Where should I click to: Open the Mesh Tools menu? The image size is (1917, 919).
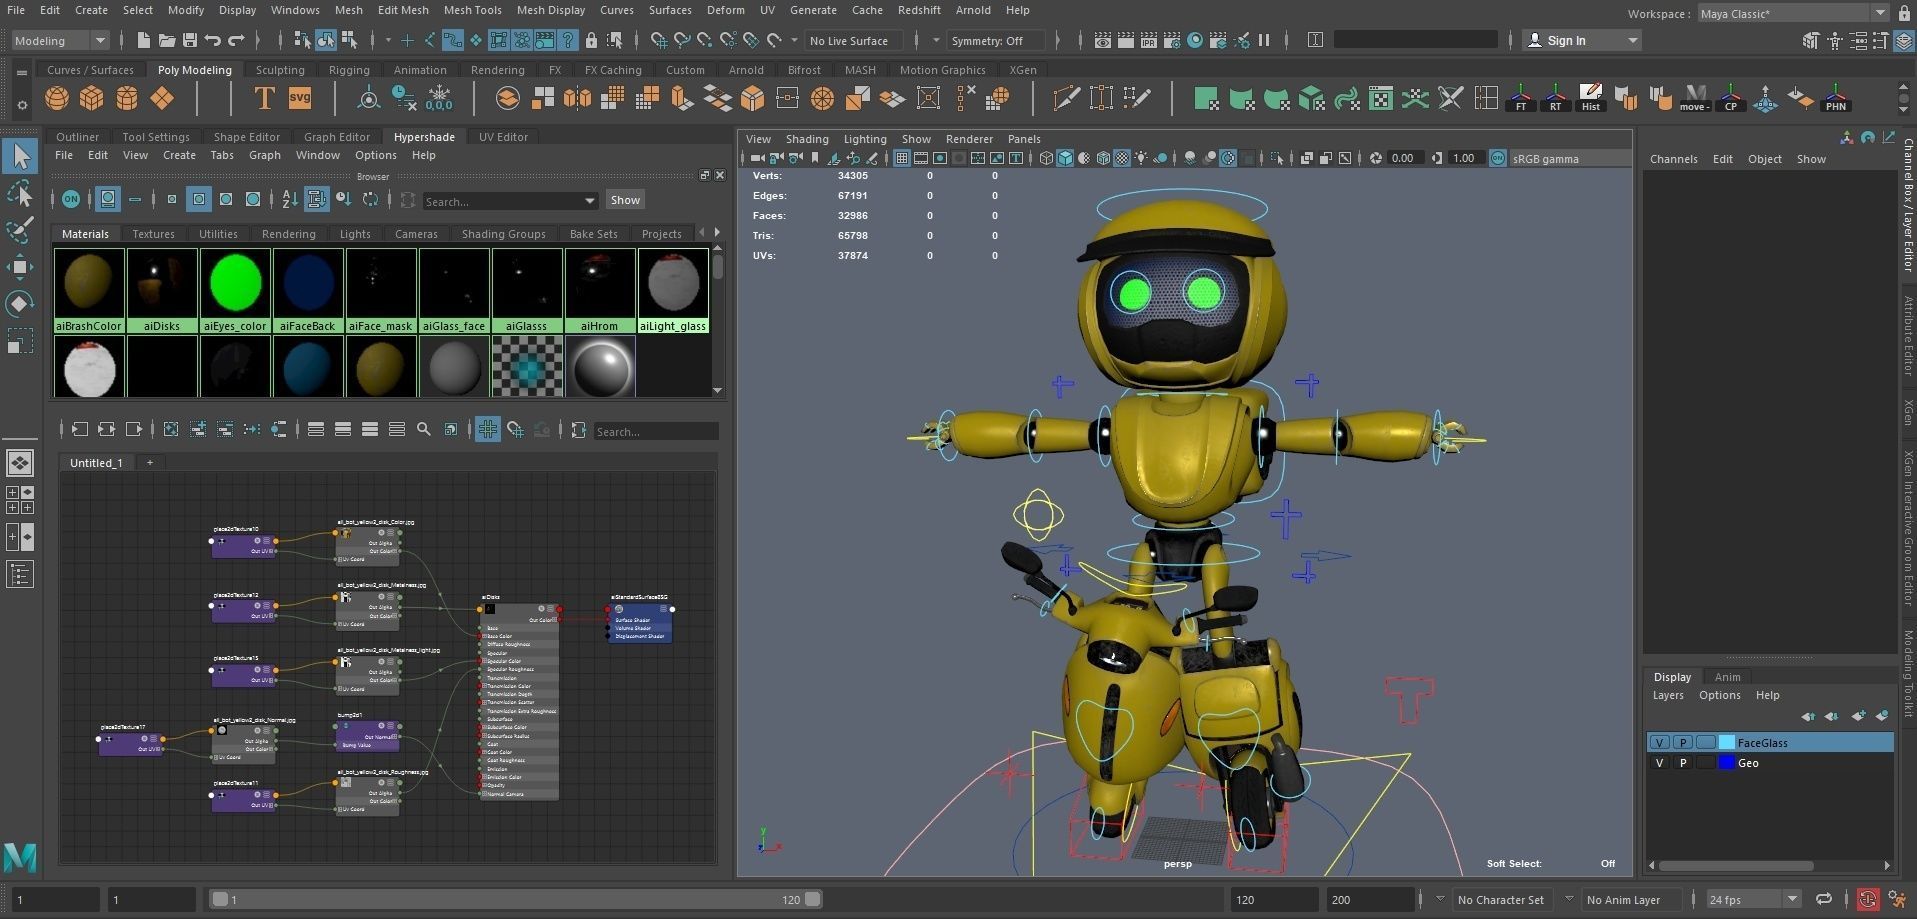point(473,10)
